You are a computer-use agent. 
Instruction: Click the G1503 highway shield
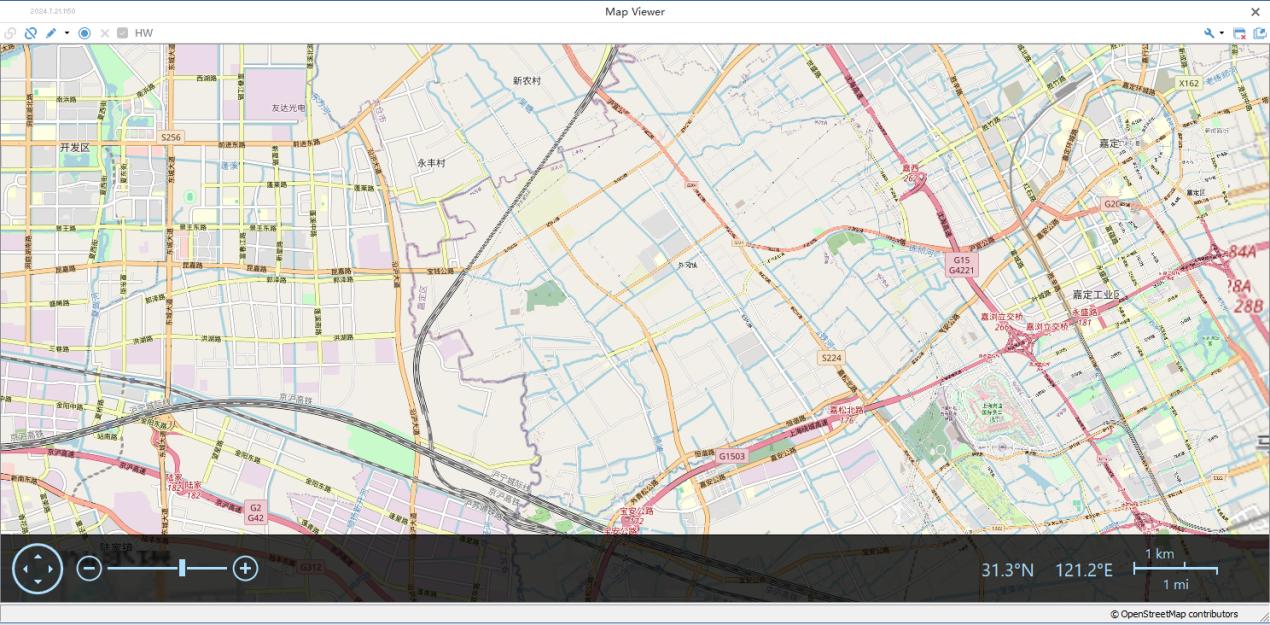[732, 456]
